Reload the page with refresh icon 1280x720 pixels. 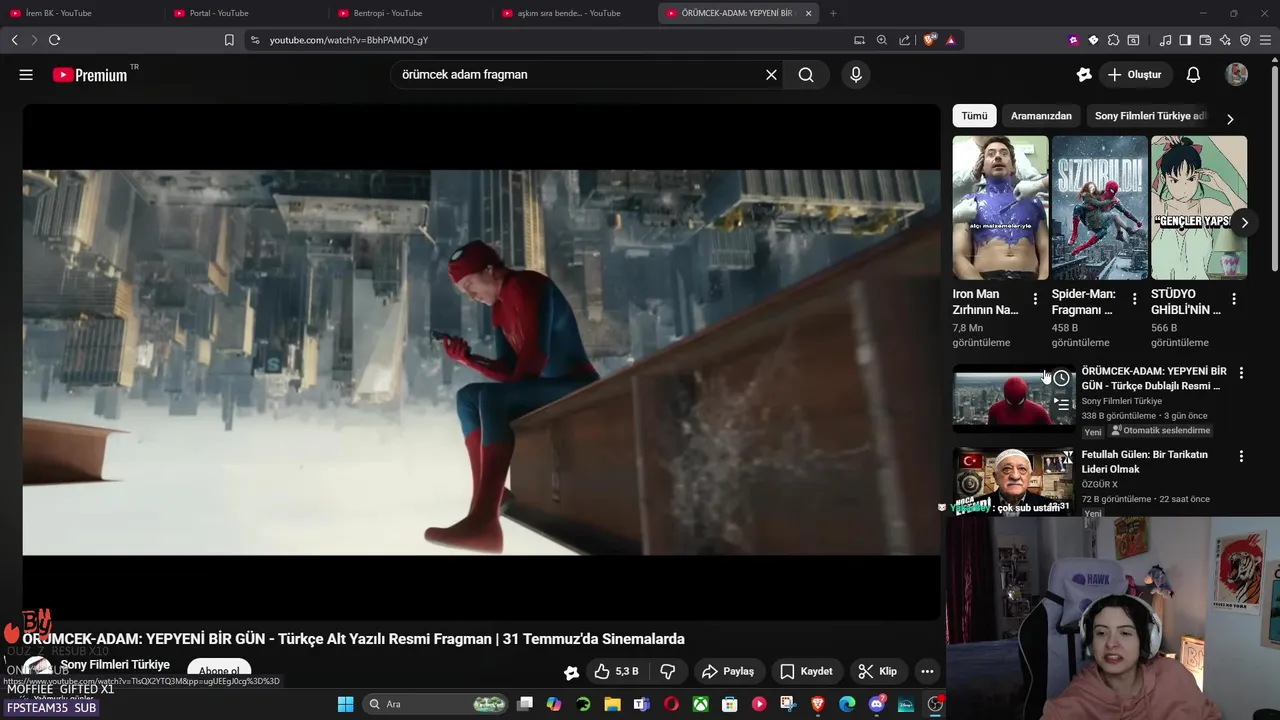(x=54, y=40)
